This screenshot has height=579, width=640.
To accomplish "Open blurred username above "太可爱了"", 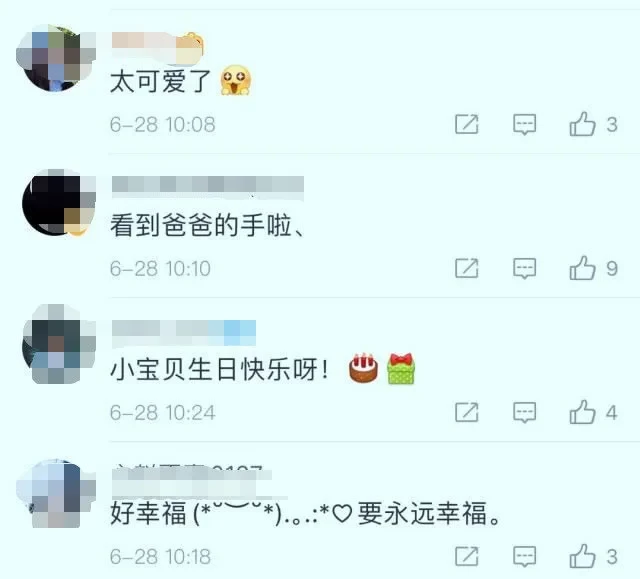I will coord(158,47).
